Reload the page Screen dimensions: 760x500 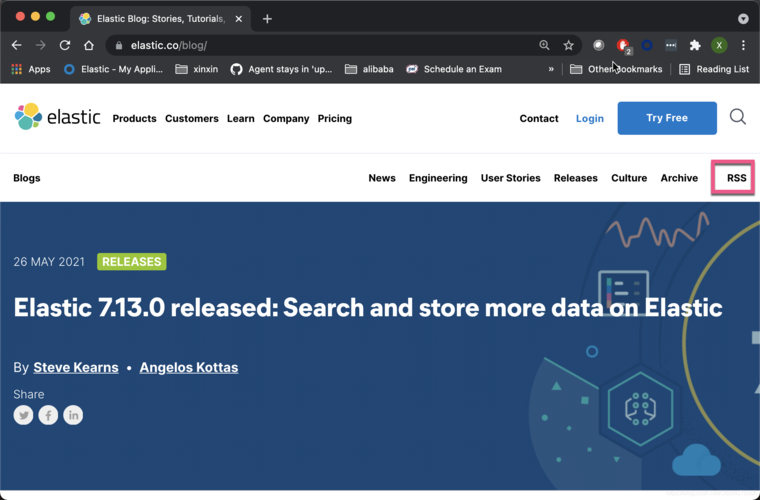(x=65, y=46)
